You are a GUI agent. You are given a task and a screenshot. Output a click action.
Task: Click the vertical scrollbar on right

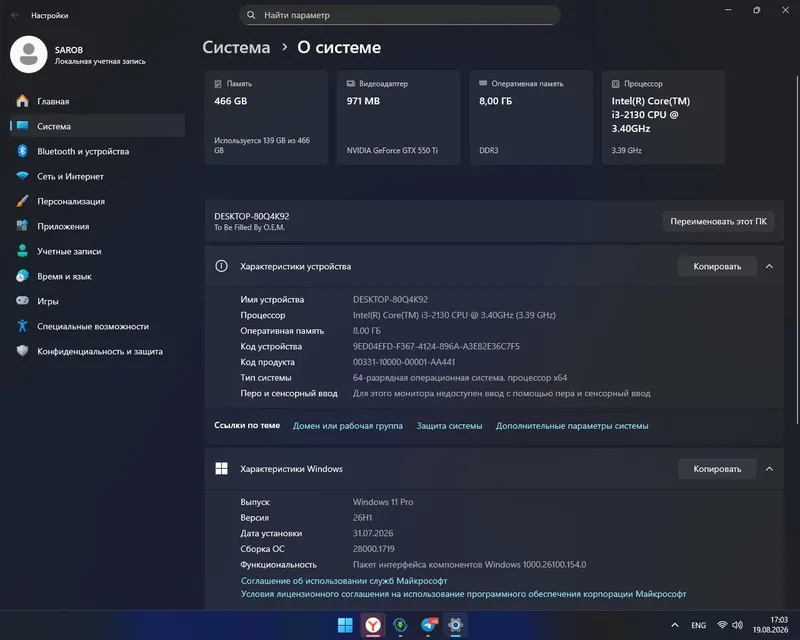coord(797,249)
